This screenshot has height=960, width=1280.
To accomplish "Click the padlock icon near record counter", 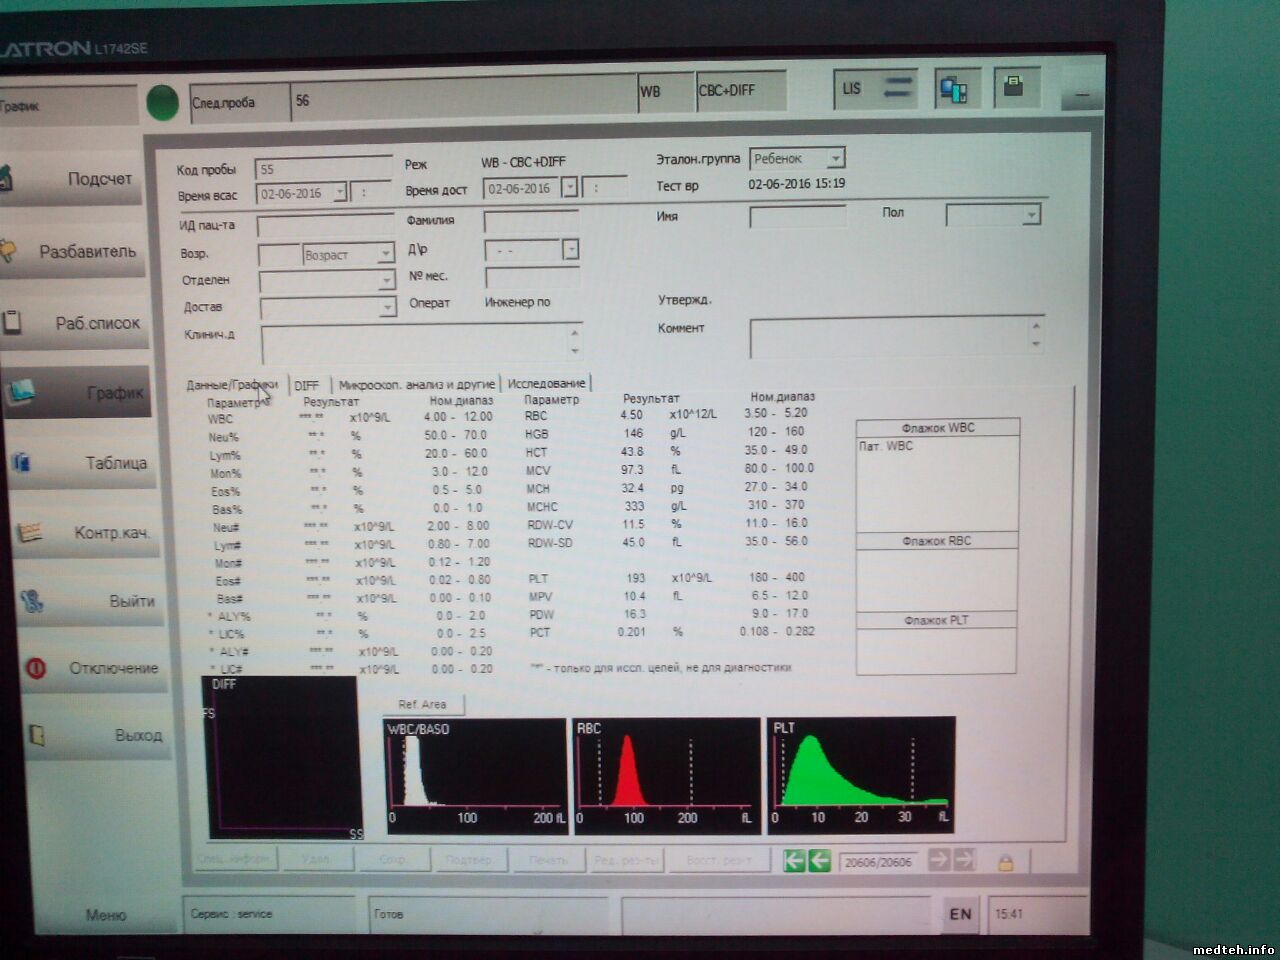I will [x=1005, y=861].
